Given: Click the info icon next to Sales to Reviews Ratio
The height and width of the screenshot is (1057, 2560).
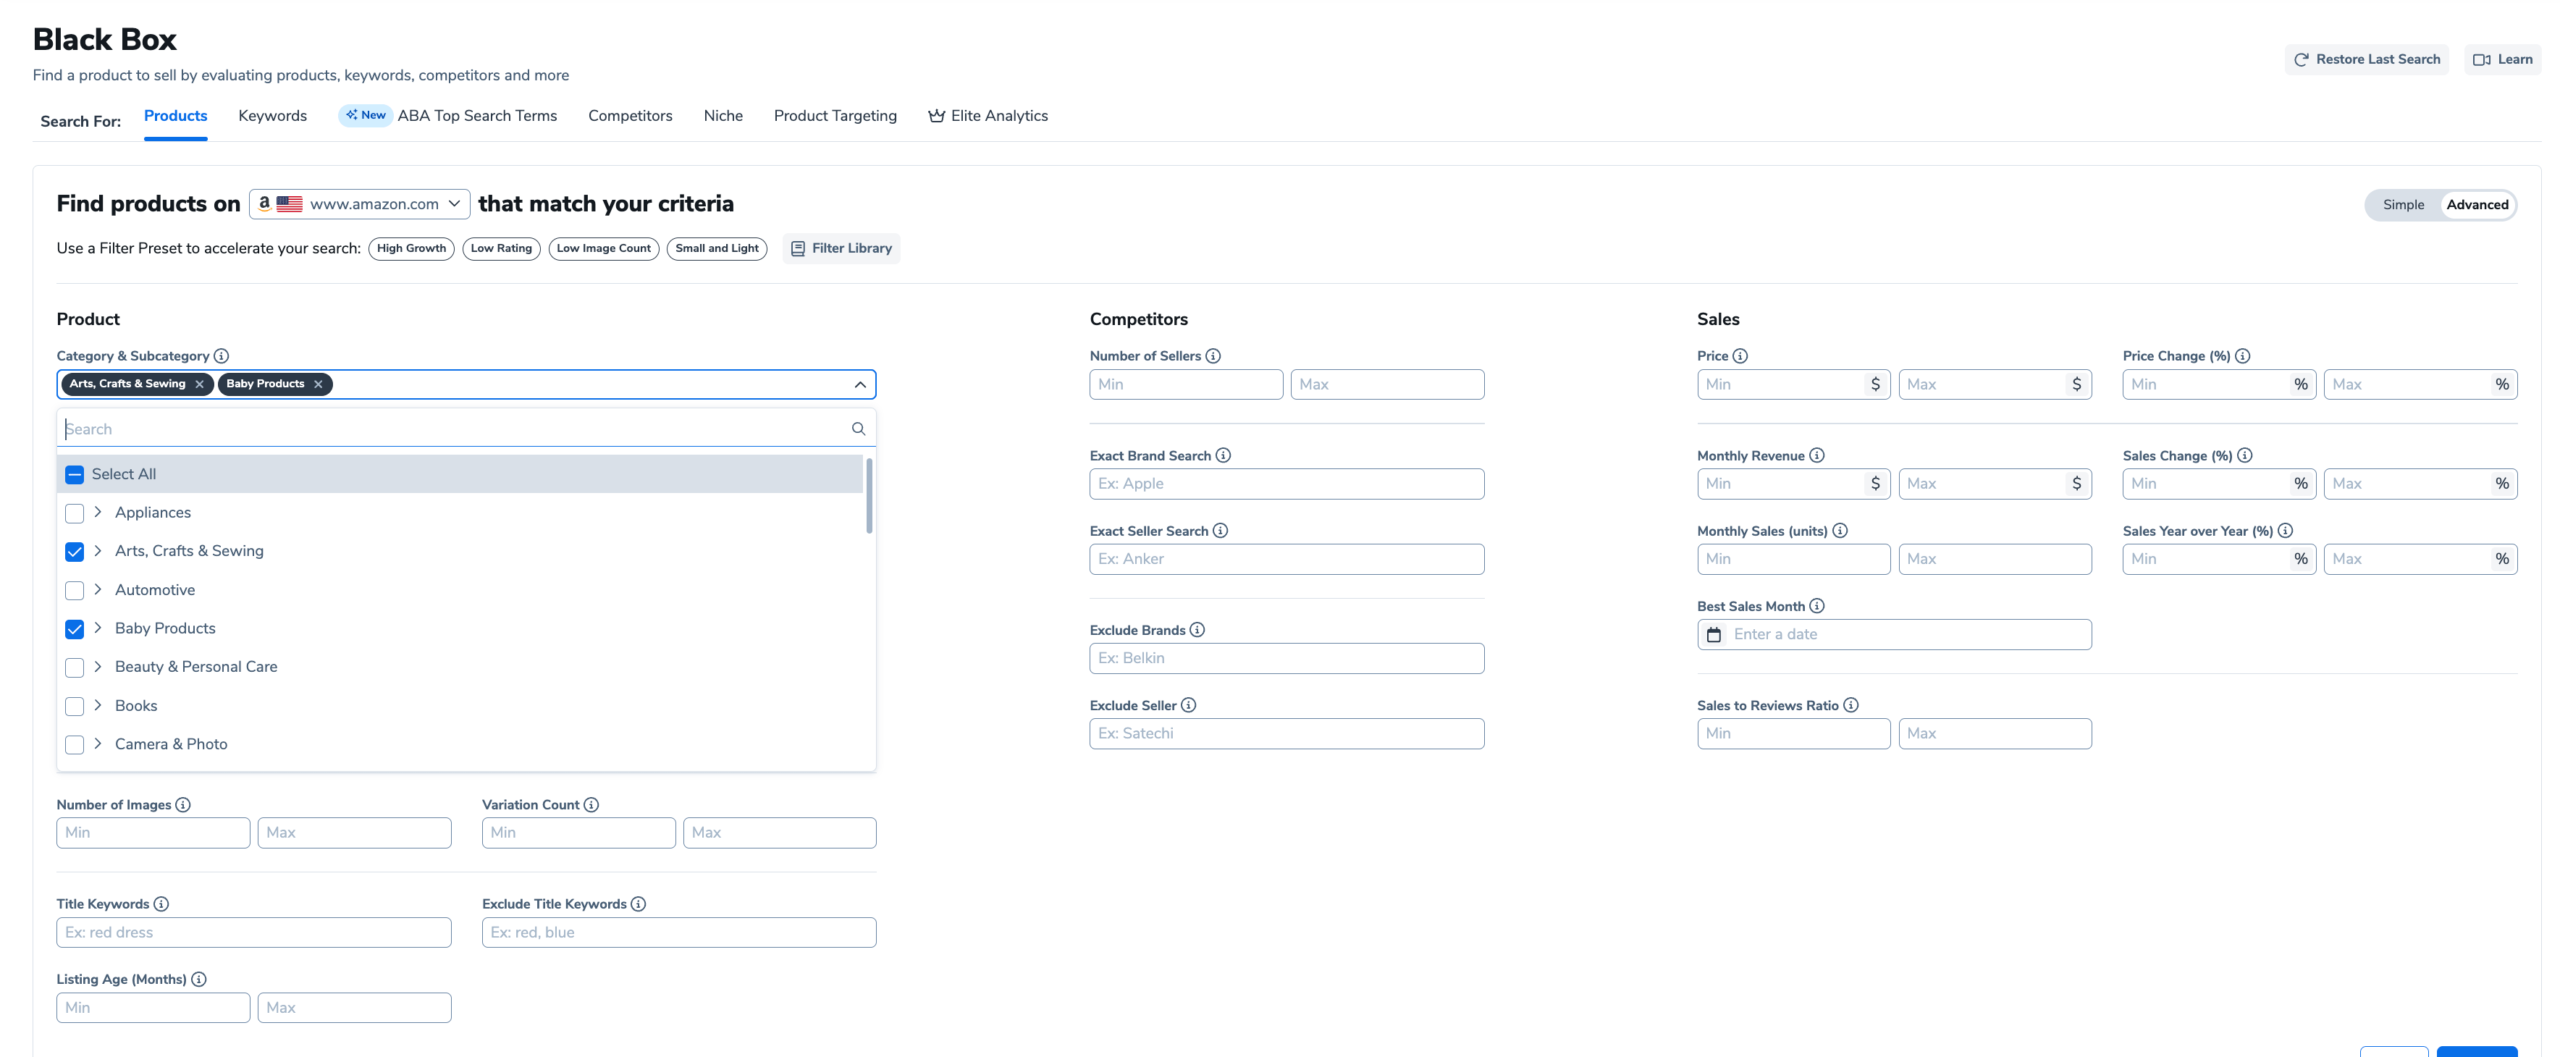Looking at the screenshot, I should [1851, 706].
